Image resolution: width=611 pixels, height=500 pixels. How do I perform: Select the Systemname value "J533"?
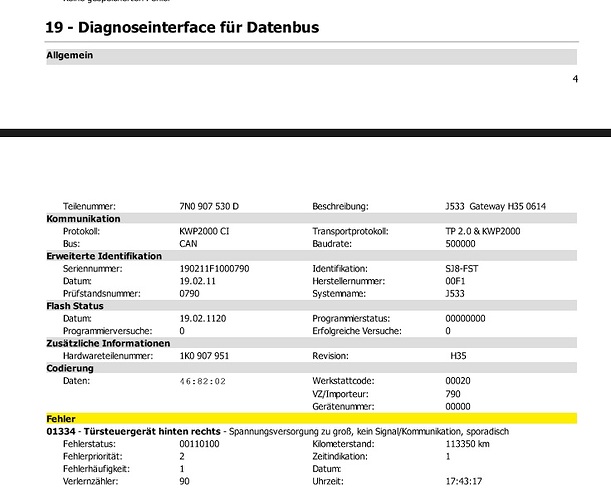455,293
